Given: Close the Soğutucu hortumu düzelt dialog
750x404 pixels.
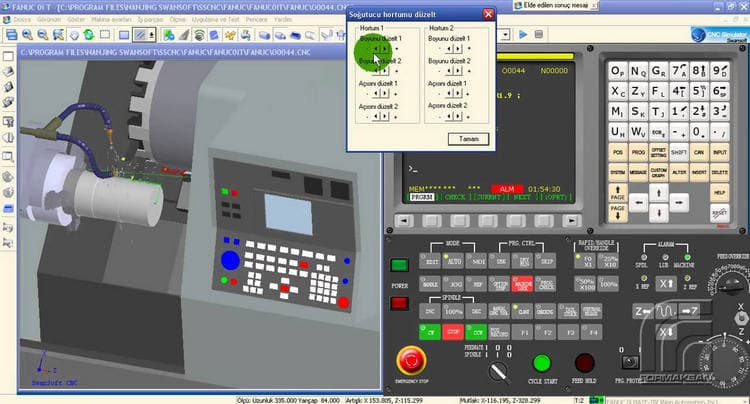Looking at the screenshot, I should point(488,14).
